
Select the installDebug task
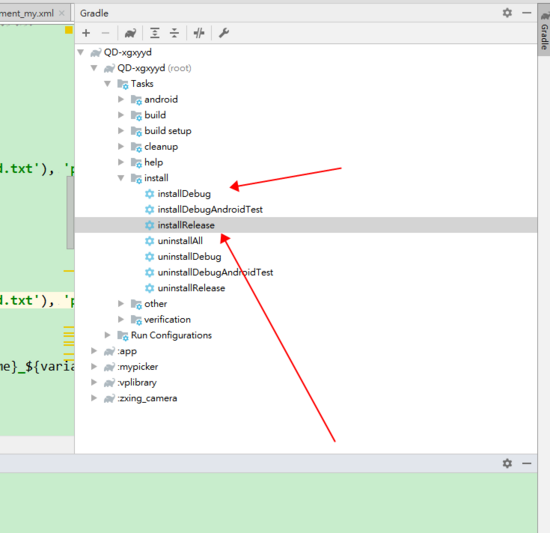point(184,194)
